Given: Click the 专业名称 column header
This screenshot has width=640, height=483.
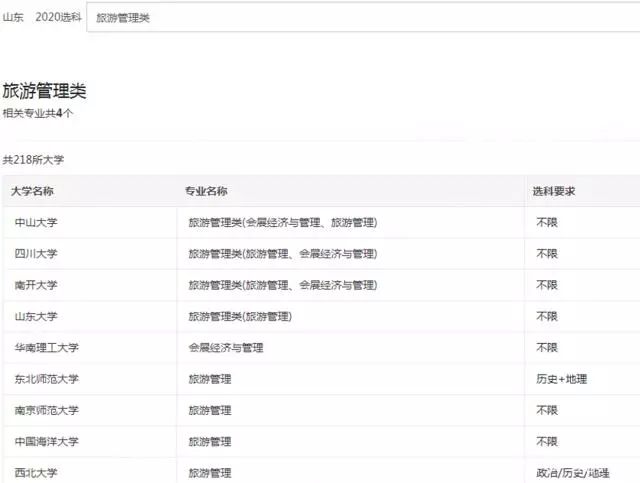Looking at the screenshot, I should click(x=206, y=191).
